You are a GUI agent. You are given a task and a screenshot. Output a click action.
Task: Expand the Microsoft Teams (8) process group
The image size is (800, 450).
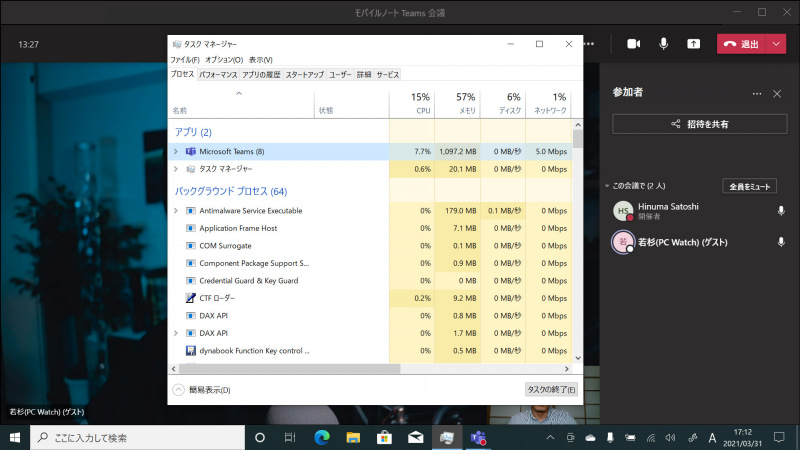pos(176,152)
